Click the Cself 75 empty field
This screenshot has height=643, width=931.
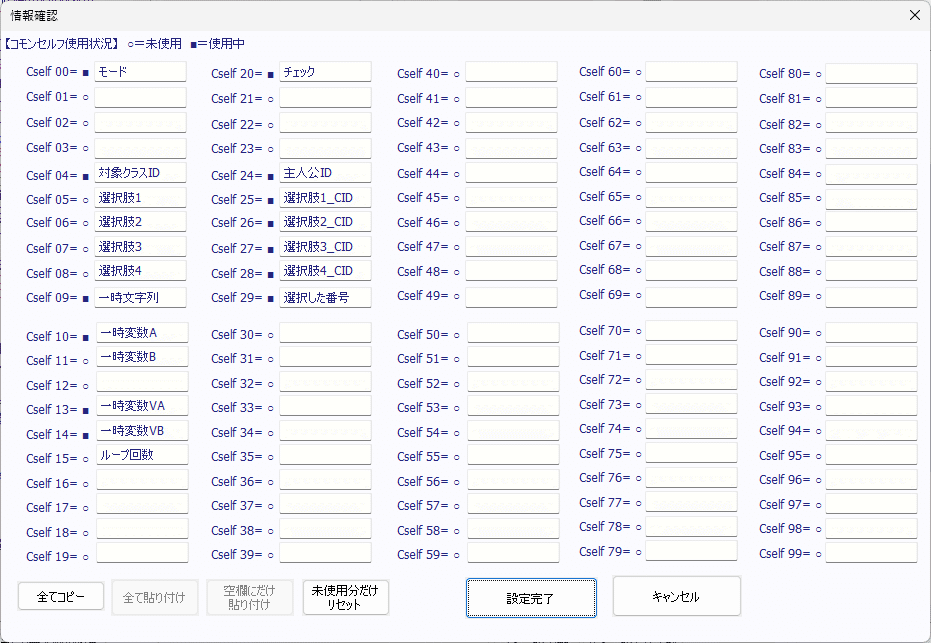coord(691,453)
